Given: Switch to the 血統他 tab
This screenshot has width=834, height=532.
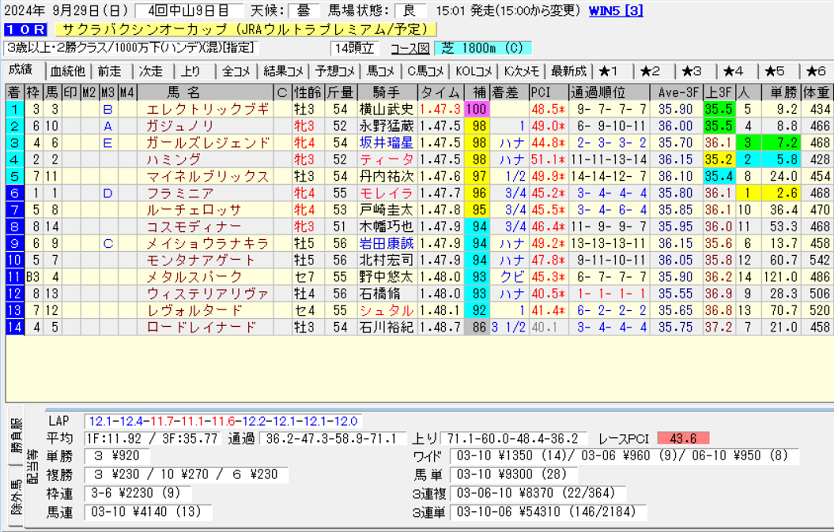Looking at the screenshot, I should (67, 71).
